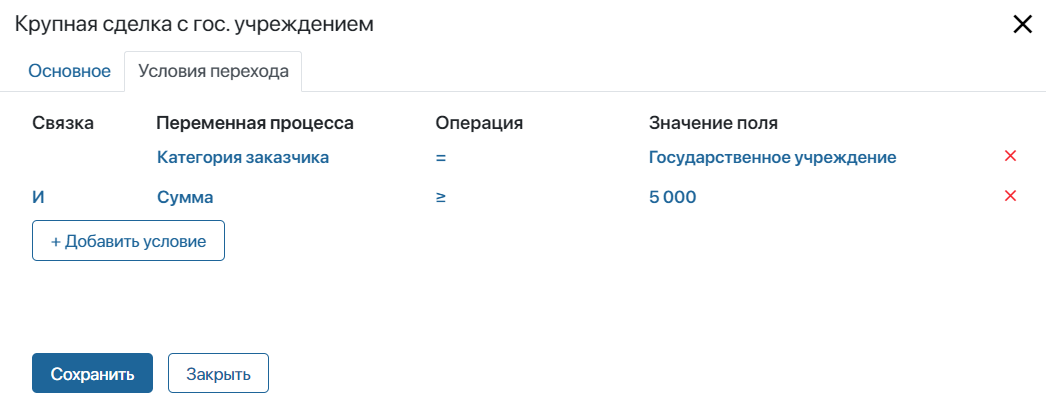1046x403 pixels.
Task: Change the Сумма process variable
Action: [x=185, y=197]
